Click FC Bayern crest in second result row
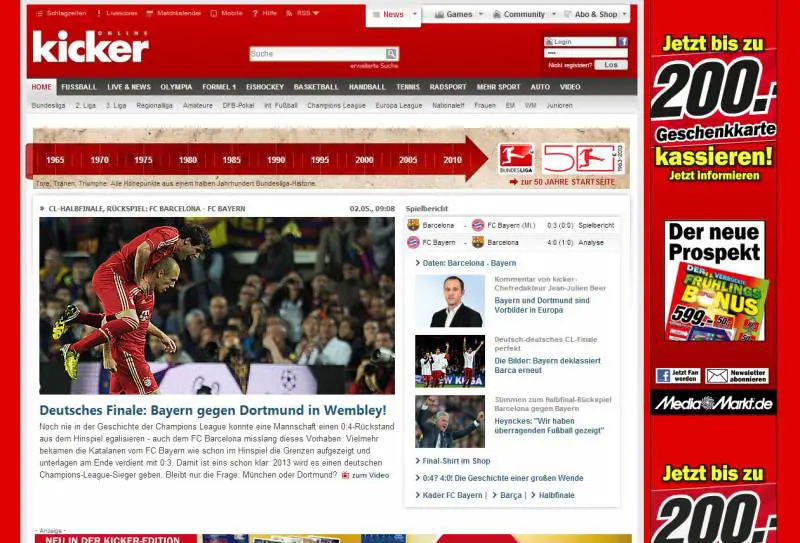Viewport: 800px width, 543px height. 413,242
